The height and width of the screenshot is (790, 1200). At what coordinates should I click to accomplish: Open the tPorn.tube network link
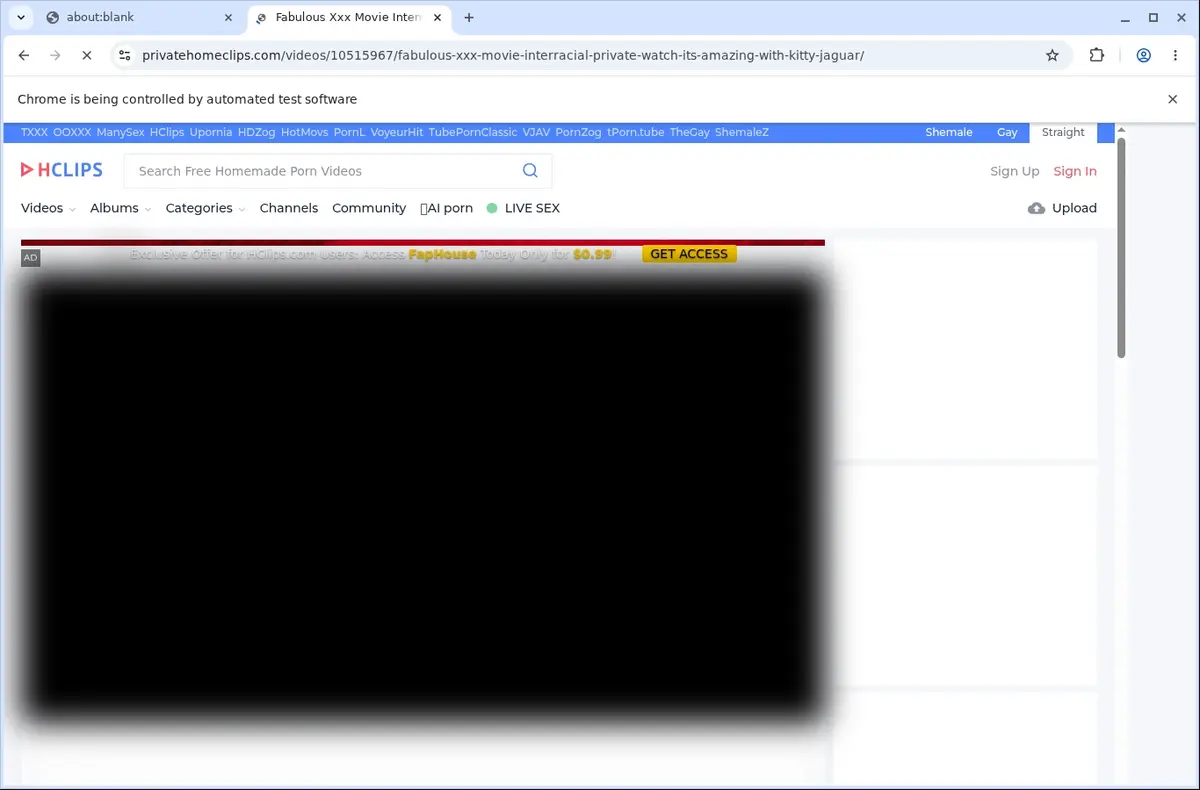(x=635, y=132)
